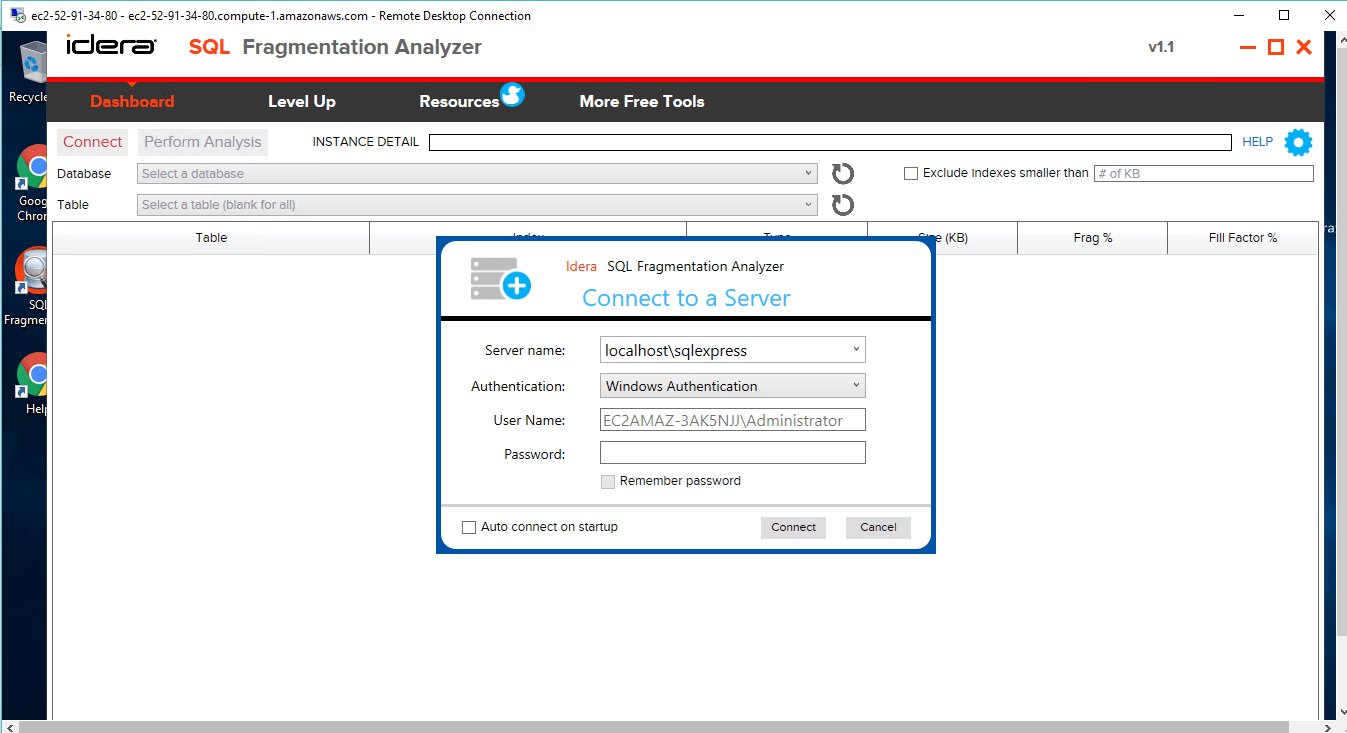1347x733 pixels.
Task: Switch to the Level Up tab
Action: [x=302, y=102]
